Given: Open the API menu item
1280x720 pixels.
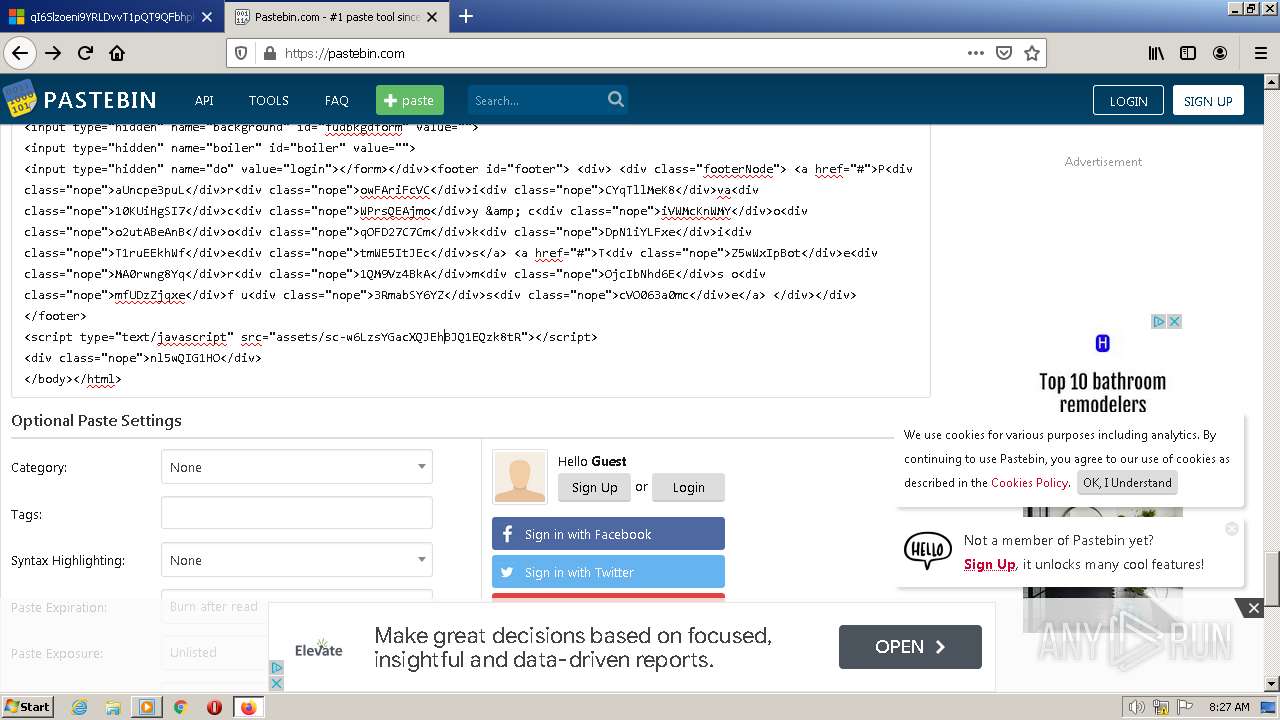Looking at the screenshot, I should click(204, 100).
